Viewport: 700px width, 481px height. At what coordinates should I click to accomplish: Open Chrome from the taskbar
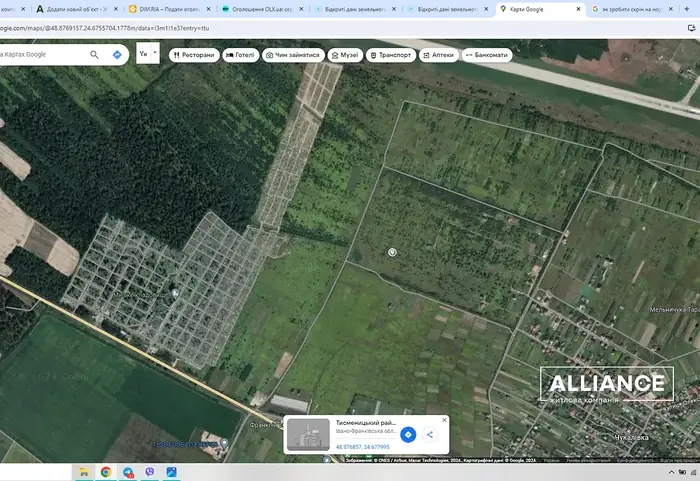(106, 472)
